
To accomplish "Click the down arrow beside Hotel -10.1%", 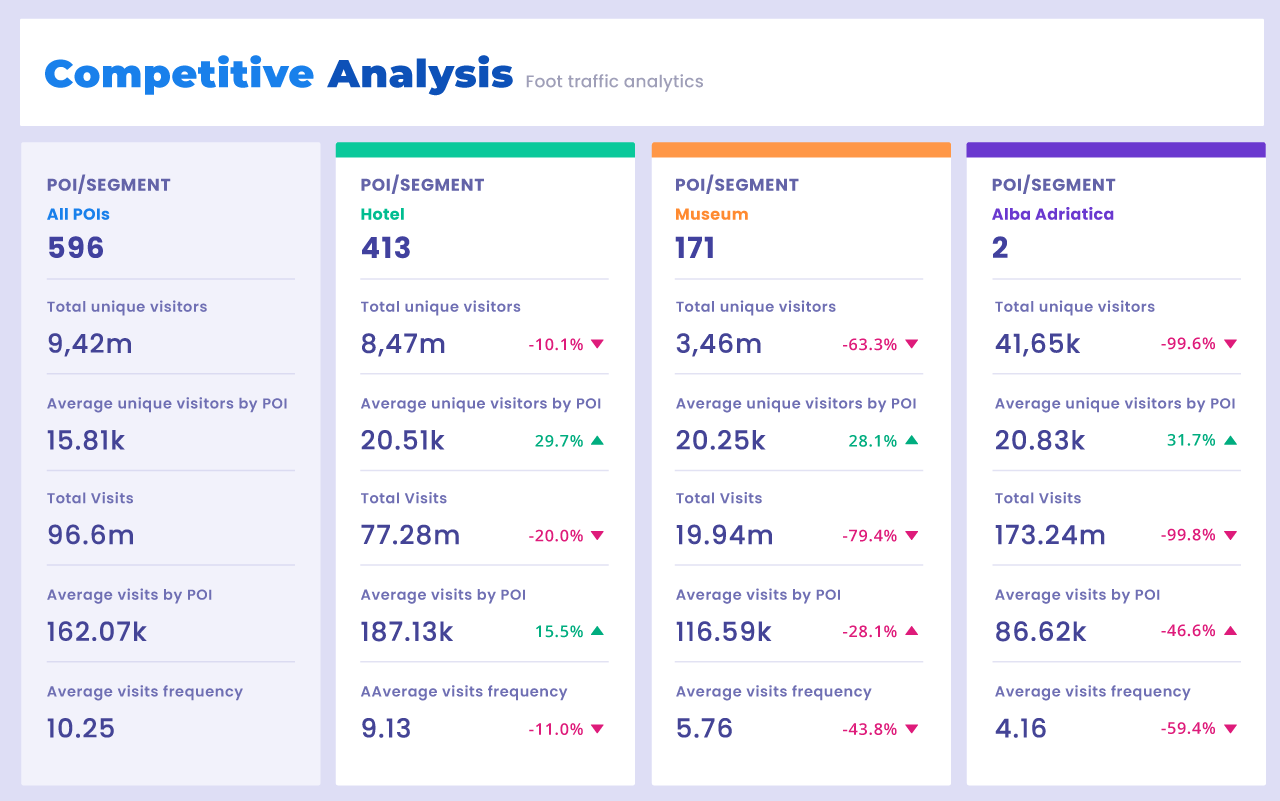I will (597, 344).
